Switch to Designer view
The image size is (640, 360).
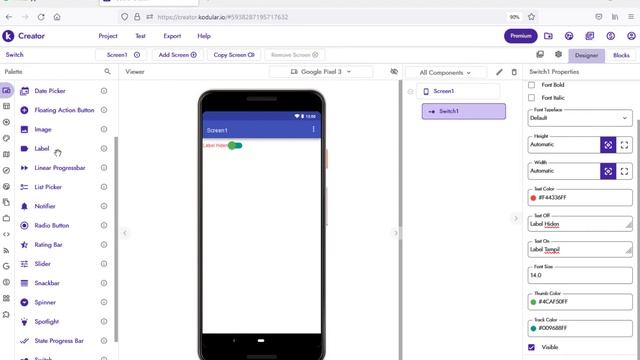click(586, 55)
